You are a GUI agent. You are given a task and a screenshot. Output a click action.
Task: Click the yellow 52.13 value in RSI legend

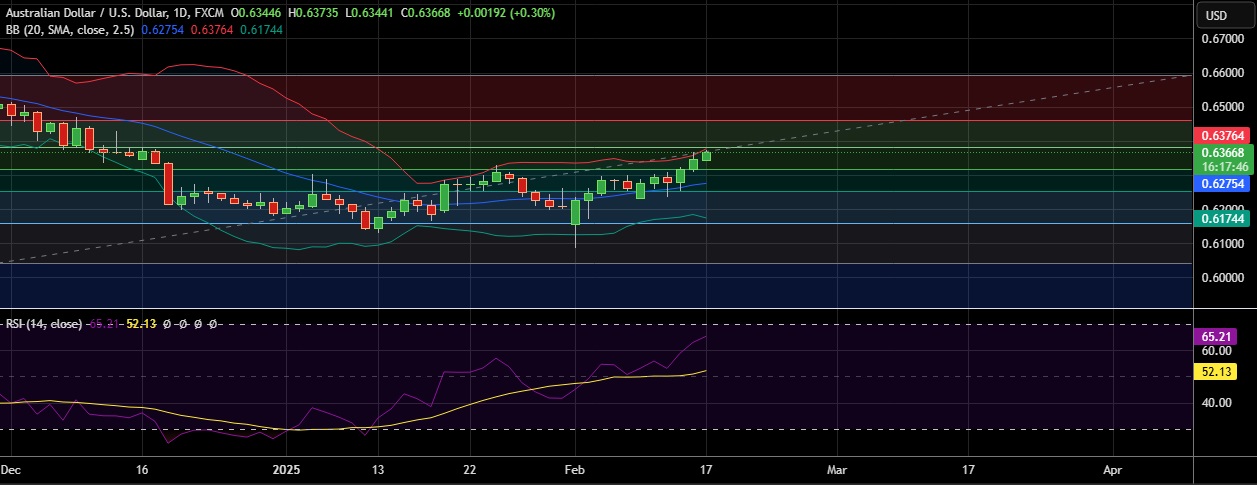[x=141, y=324]
